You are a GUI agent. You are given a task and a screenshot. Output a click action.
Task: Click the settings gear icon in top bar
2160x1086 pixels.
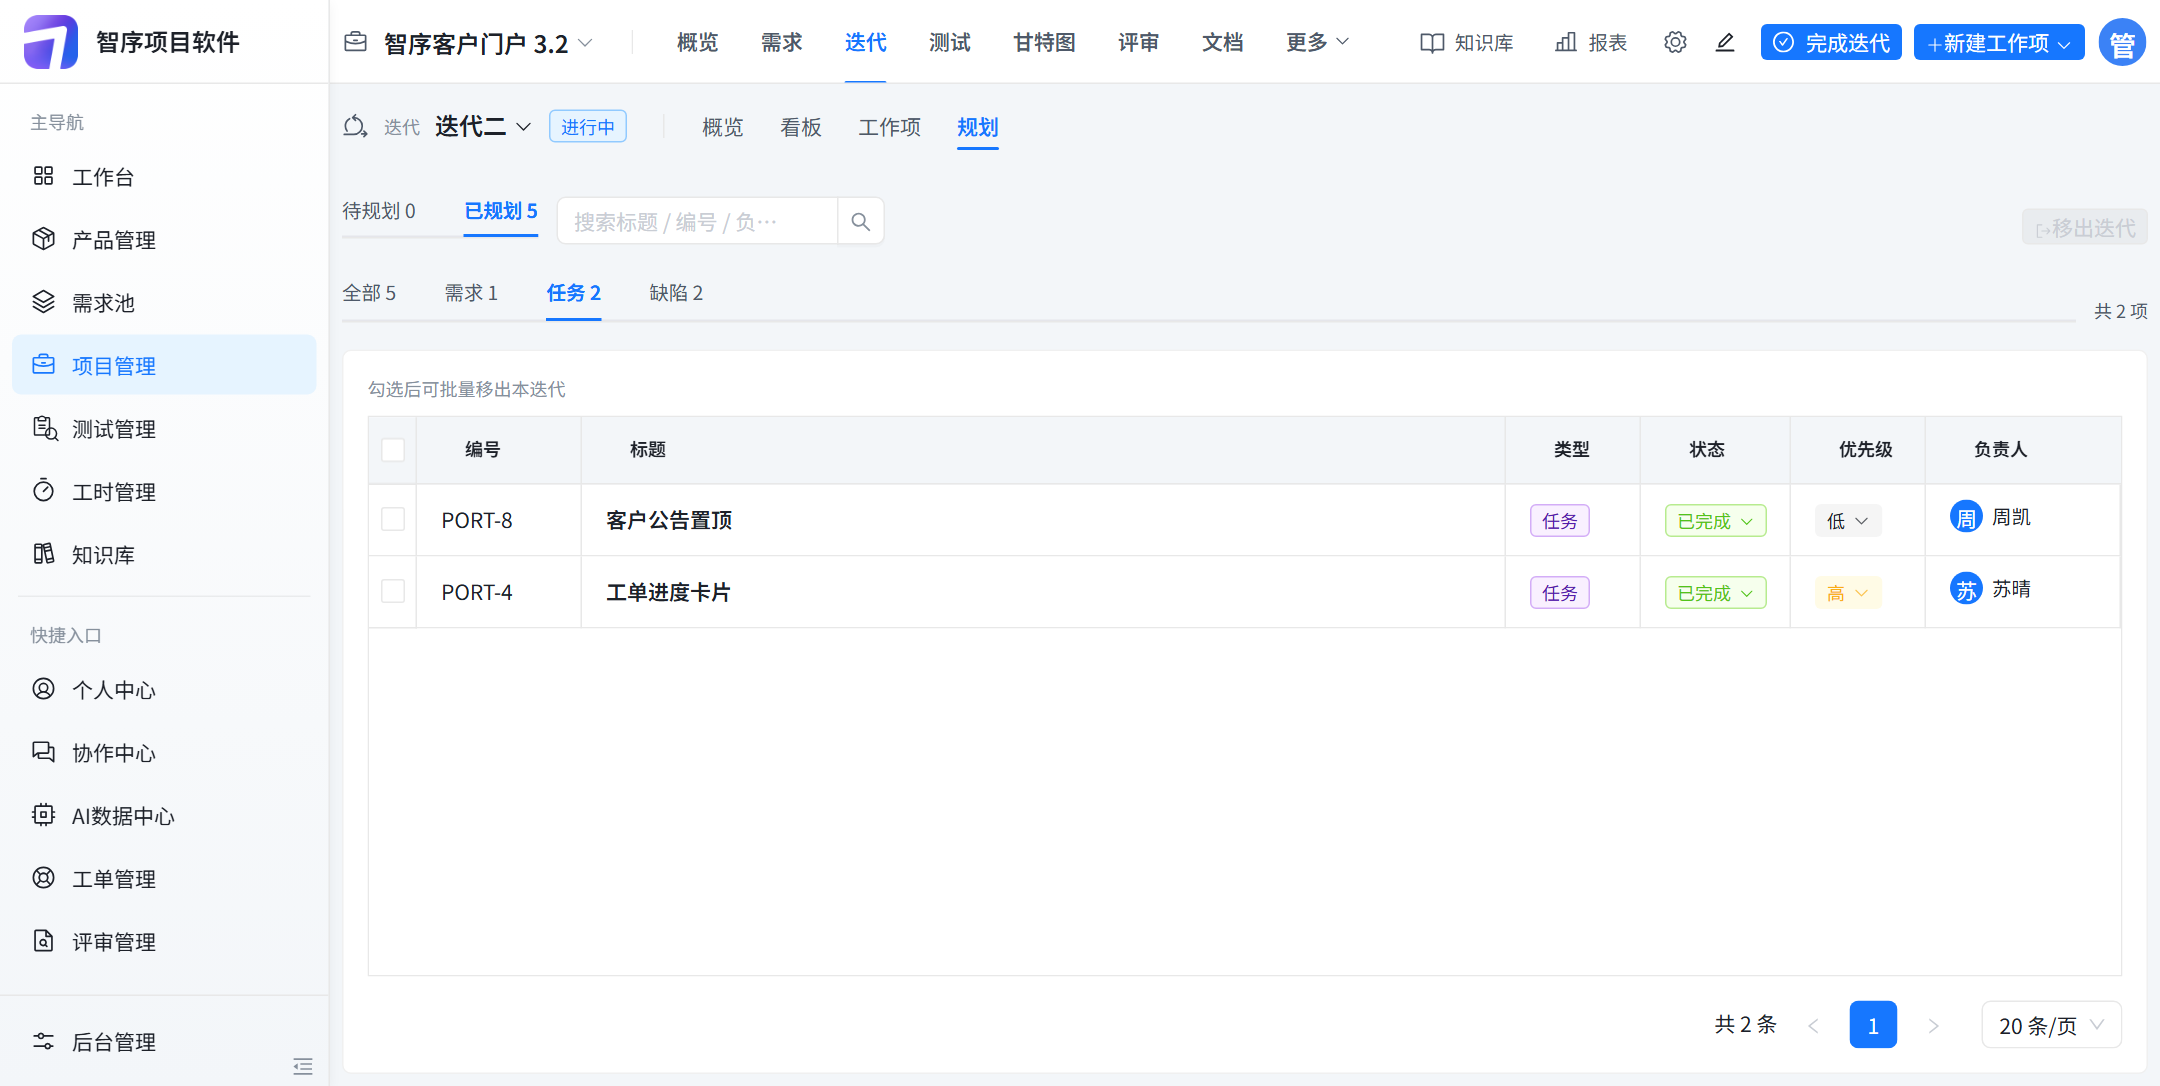(1675, 42)
